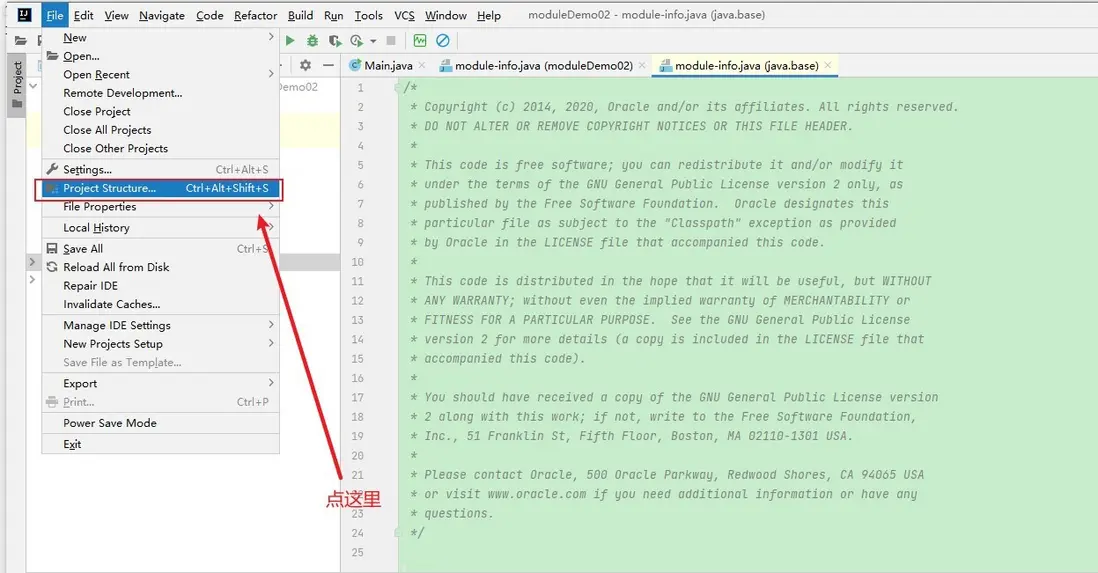The height and width of the screenshot is (573, 1098).
Task: Select Close Other Projects
Action: pos(160,149)
